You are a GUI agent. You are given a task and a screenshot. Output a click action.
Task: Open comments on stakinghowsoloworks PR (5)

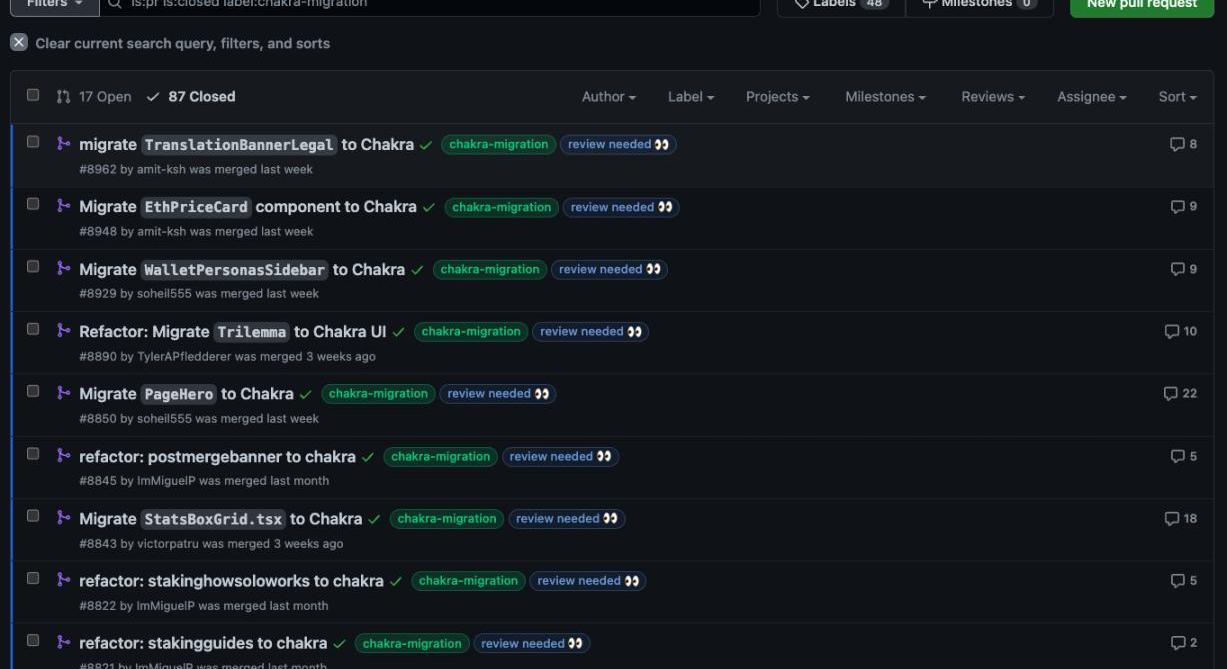coord(1183,581)
